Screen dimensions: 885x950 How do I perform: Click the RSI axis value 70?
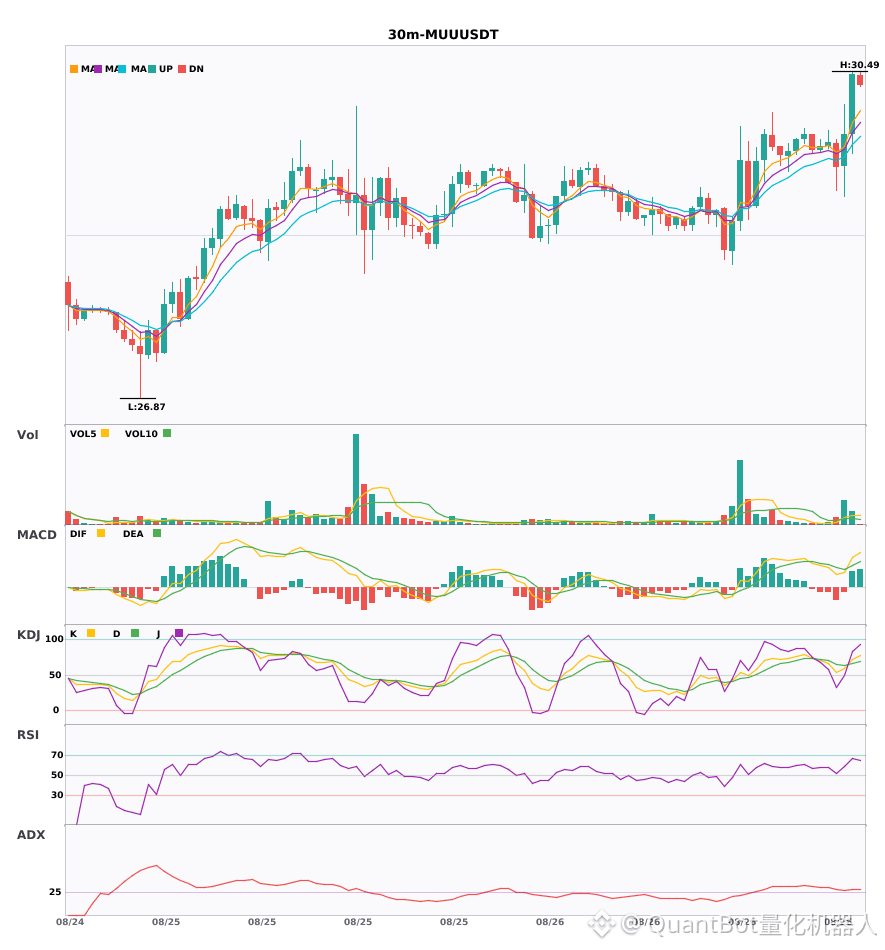tap(57, 755)
